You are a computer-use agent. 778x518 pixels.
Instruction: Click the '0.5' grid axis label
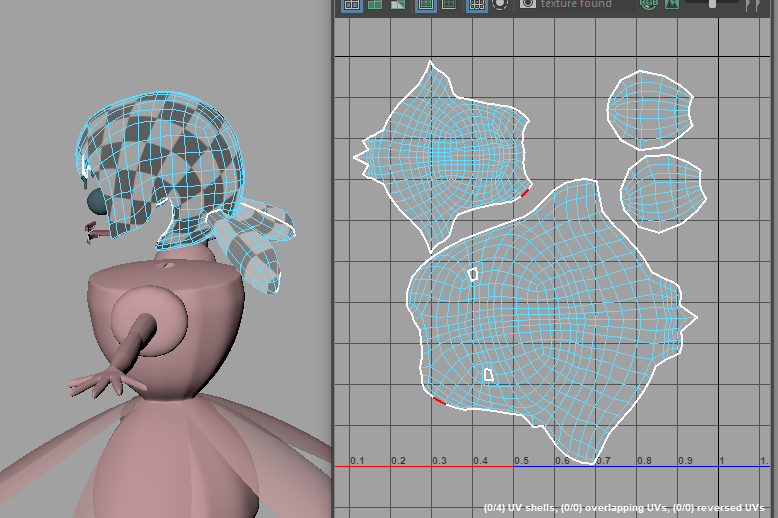click(x=521, y=460)
